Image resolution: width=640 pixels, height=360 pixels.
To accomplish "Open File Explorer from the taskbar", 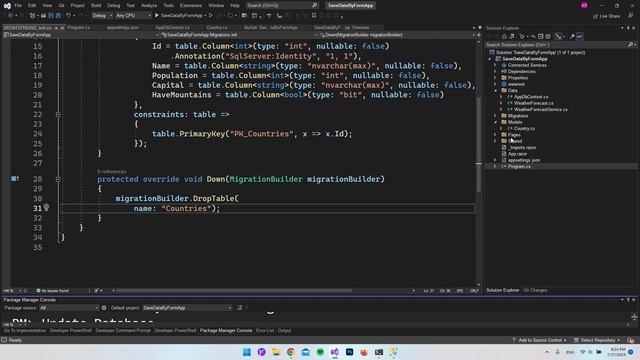I will coord(276,352).
